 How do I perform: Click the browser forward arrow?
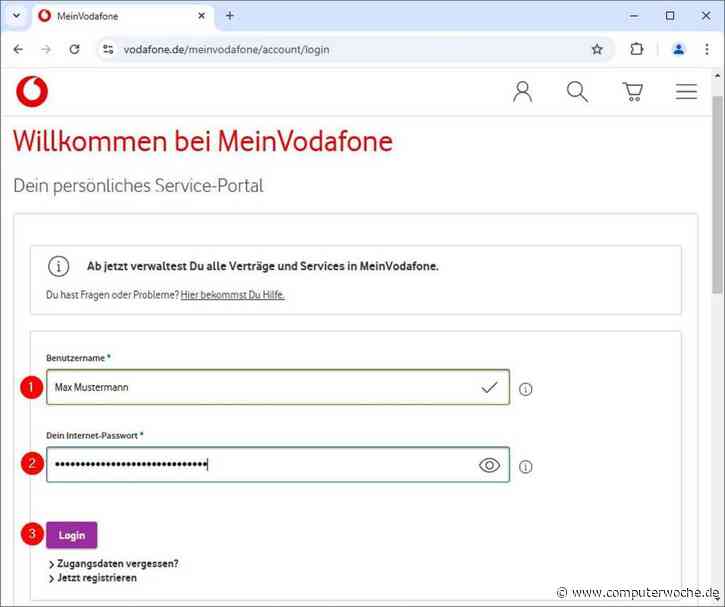point(46,49)
